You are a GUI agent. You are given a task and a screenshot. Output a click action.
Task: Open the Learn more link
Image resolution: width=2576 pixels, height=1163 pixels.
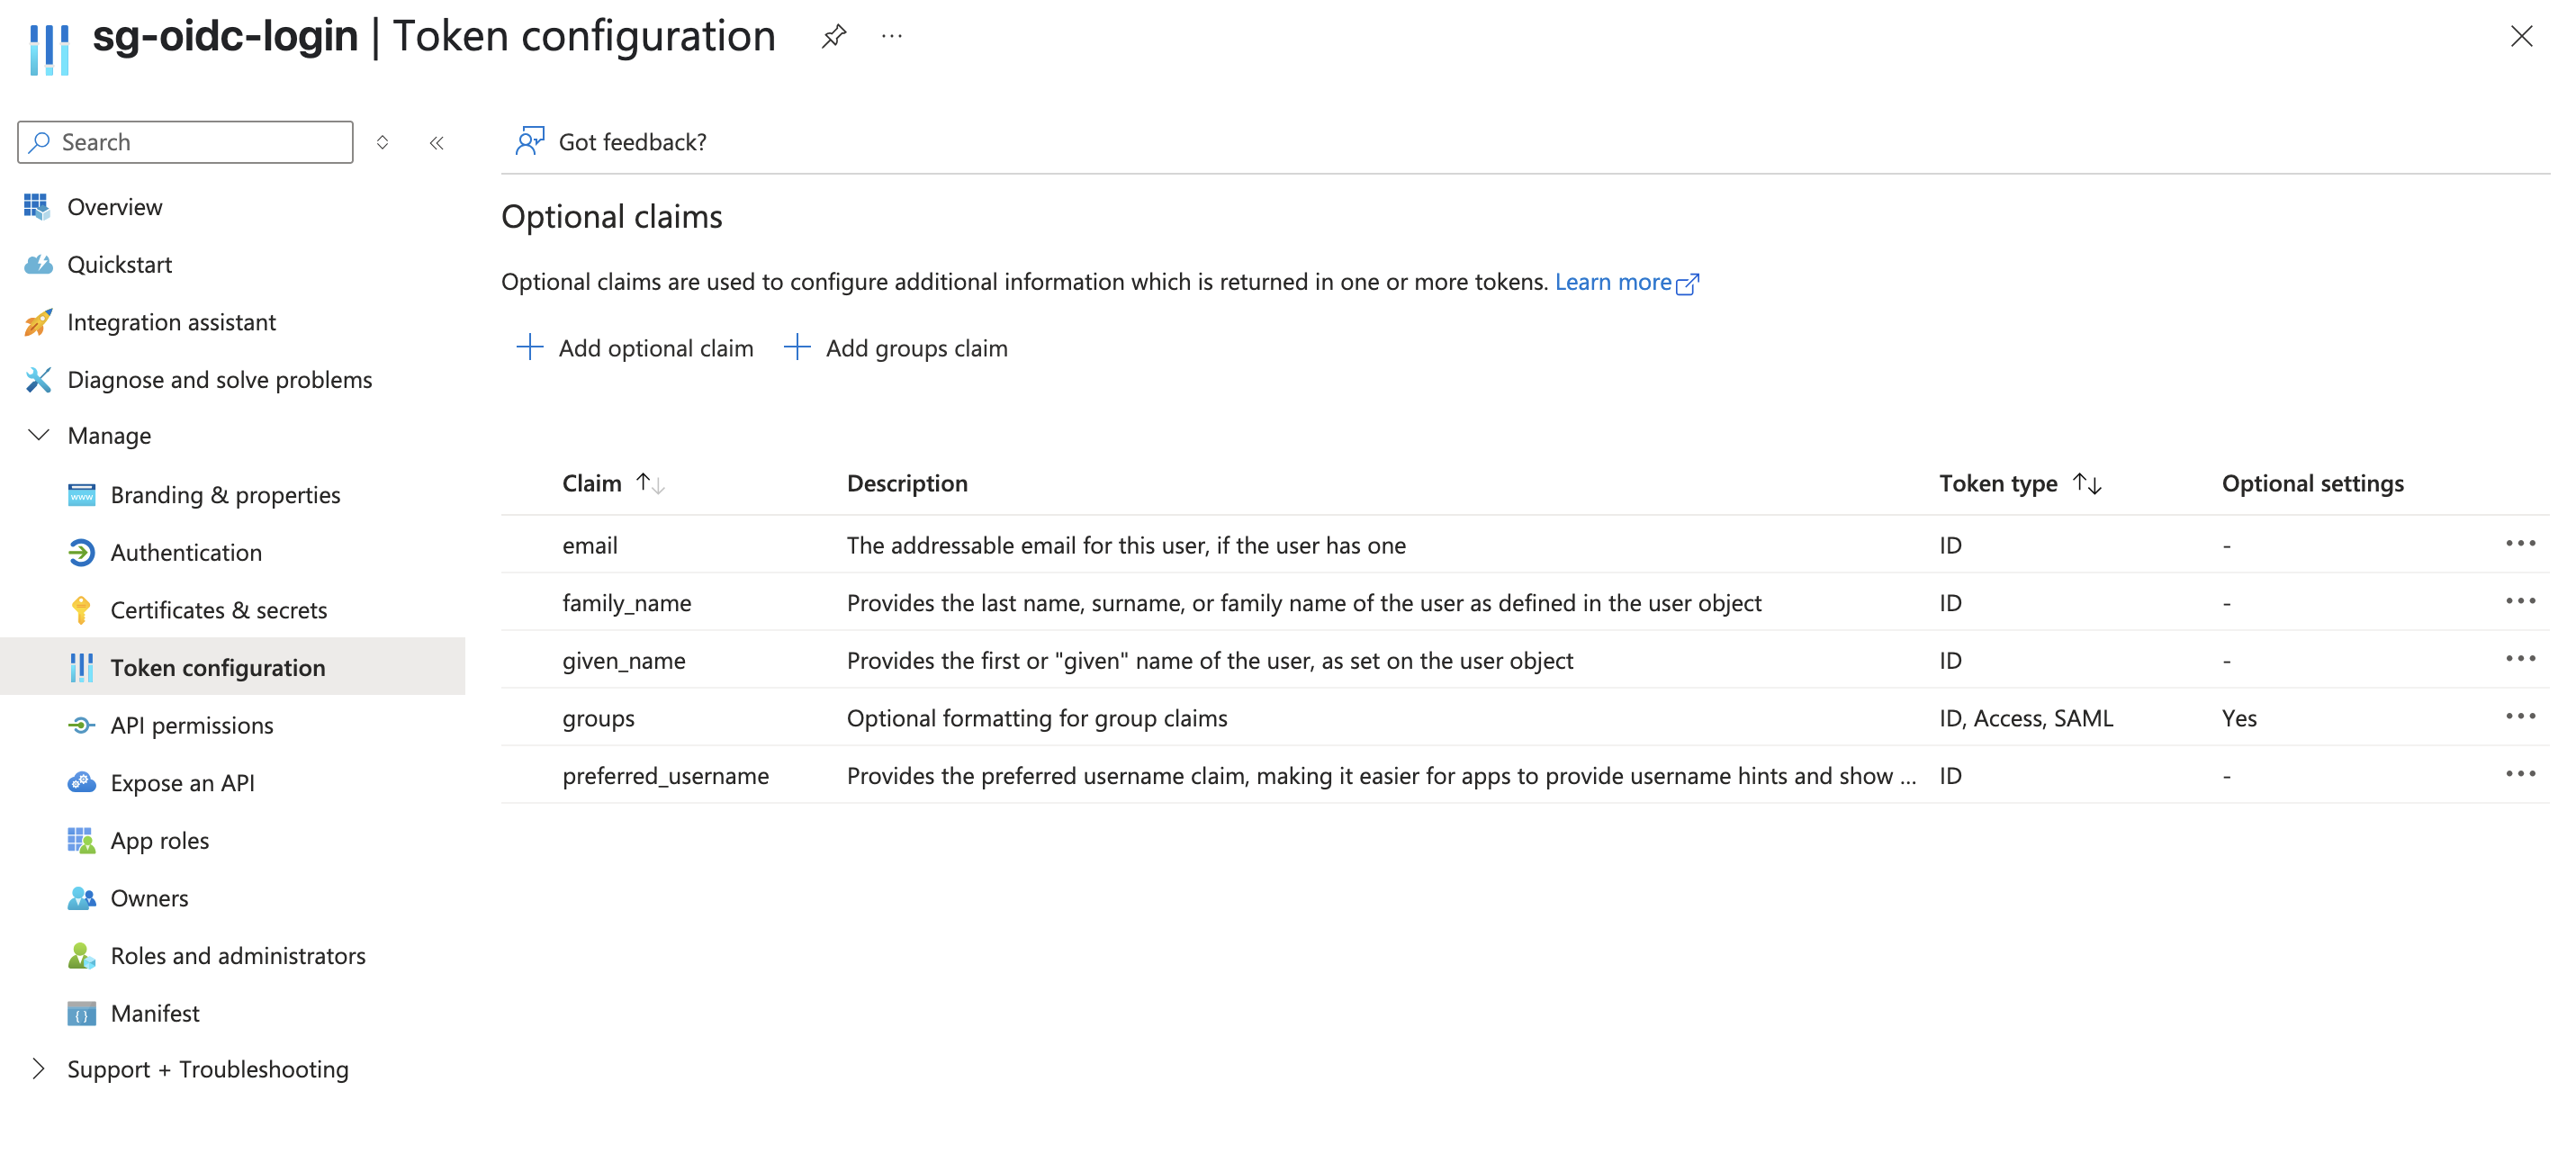1613,281
